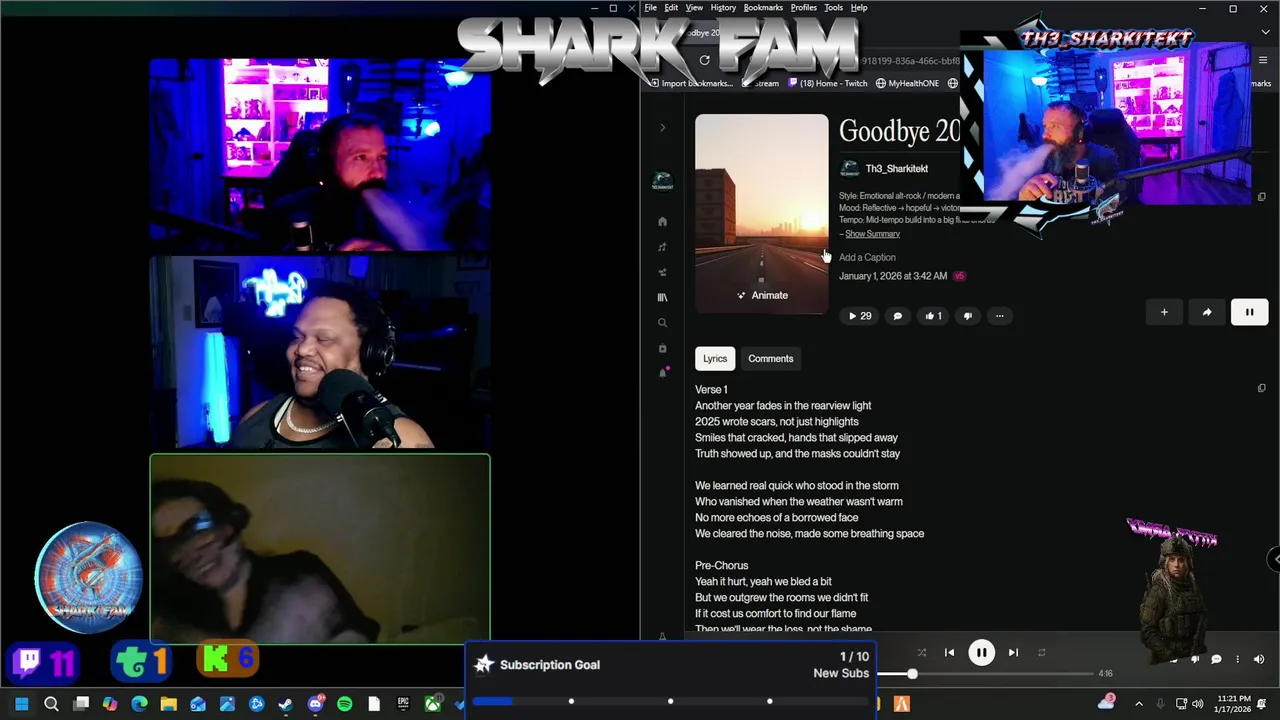
Task: Click the Windows Start button
Action: click(x=22, y=705)
